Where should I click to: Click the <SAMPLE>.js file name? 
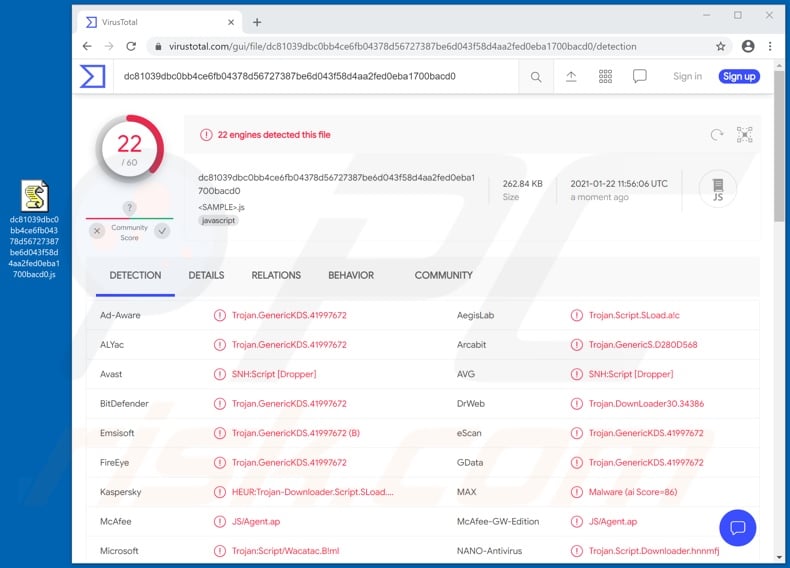(x=221, y=207)
